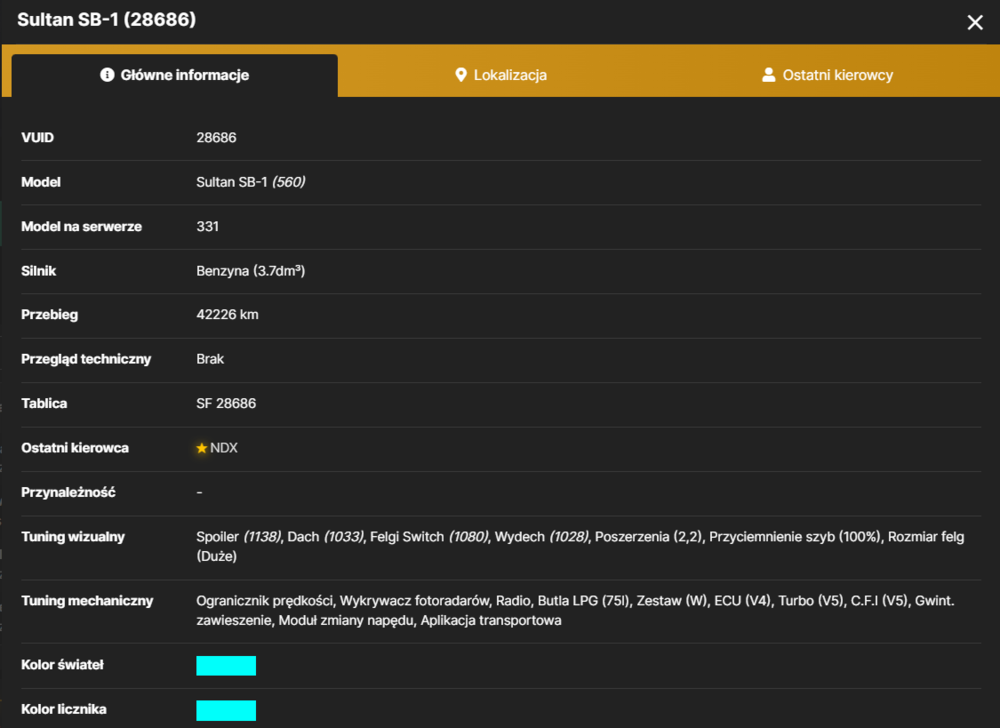Open the Lokalizacja tab
This screenshot has height=728, width=1000.
click(501, 75)
